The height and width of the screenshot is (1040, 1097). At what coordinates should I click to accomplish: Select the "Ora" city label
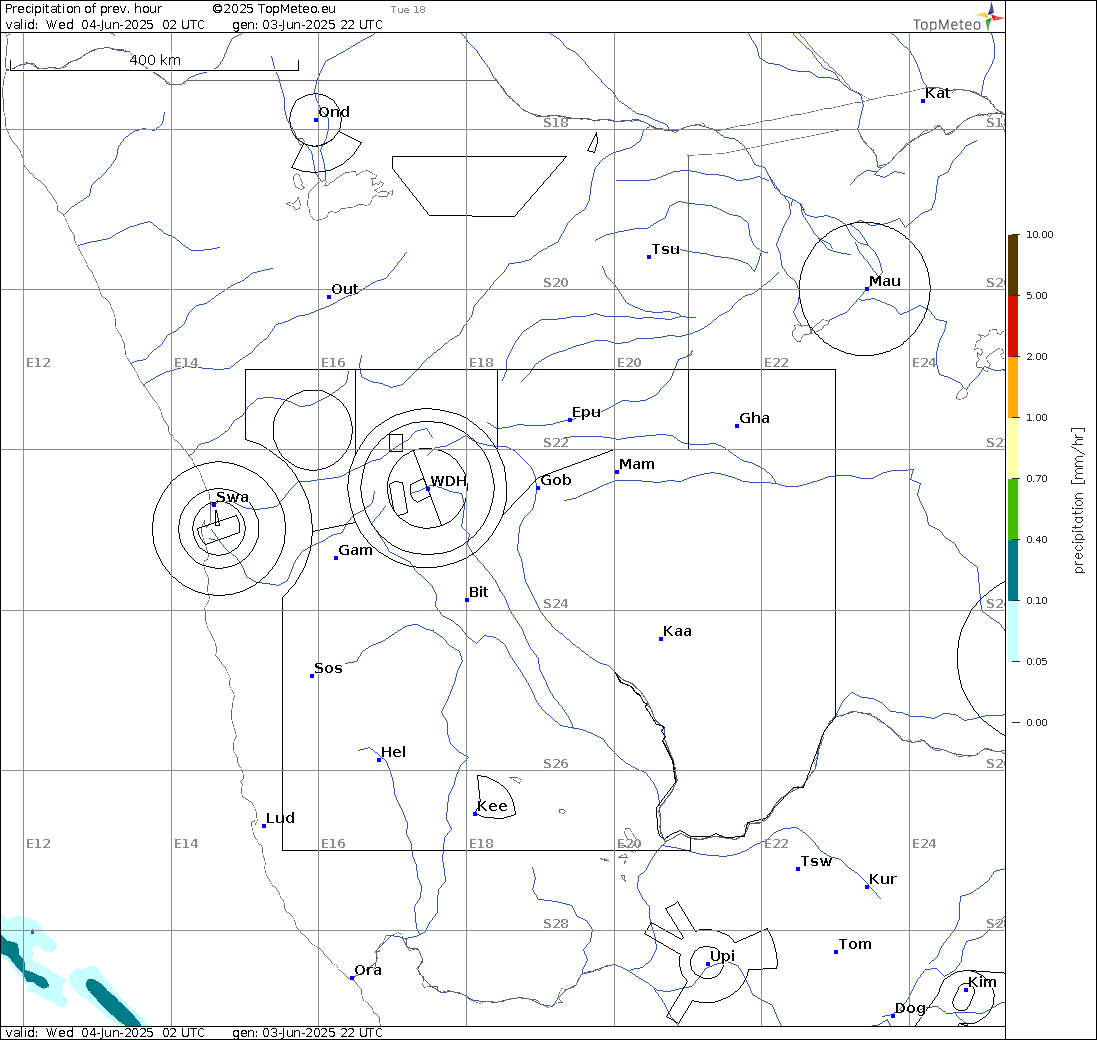coord(368,970)
